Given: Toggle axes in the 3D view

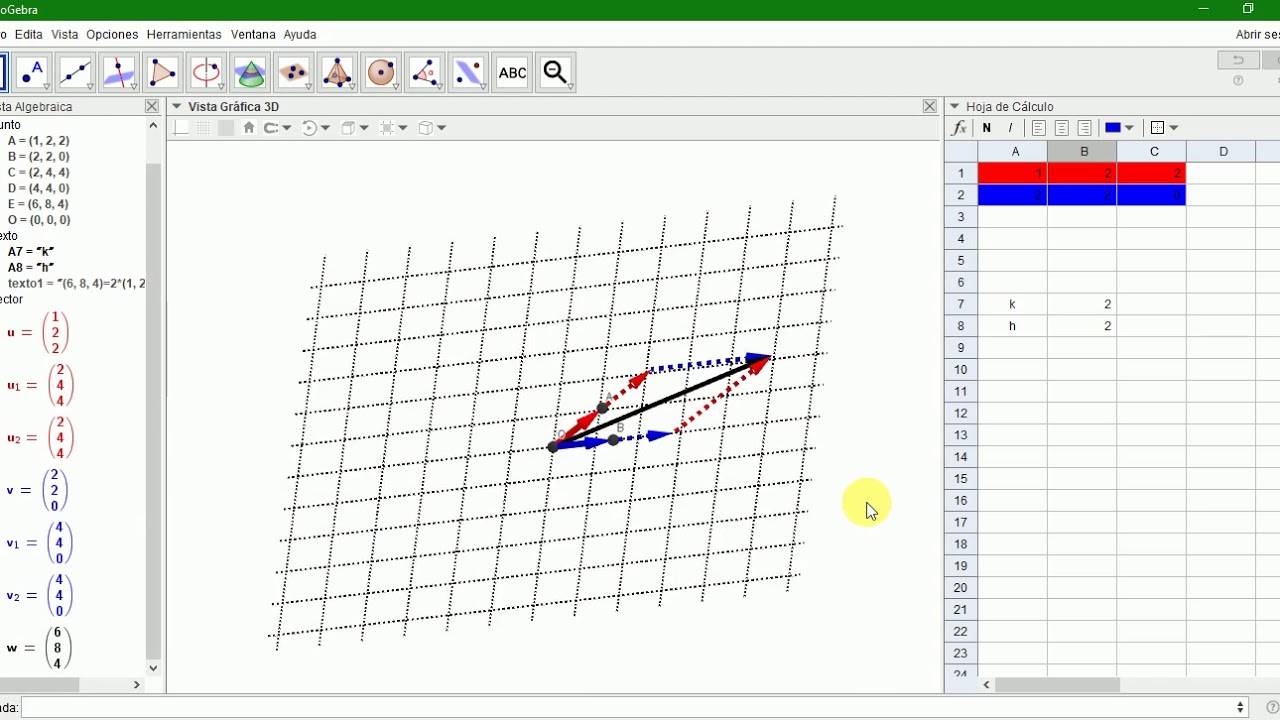Looking at the screenshot, I should [x=181, y=128].
